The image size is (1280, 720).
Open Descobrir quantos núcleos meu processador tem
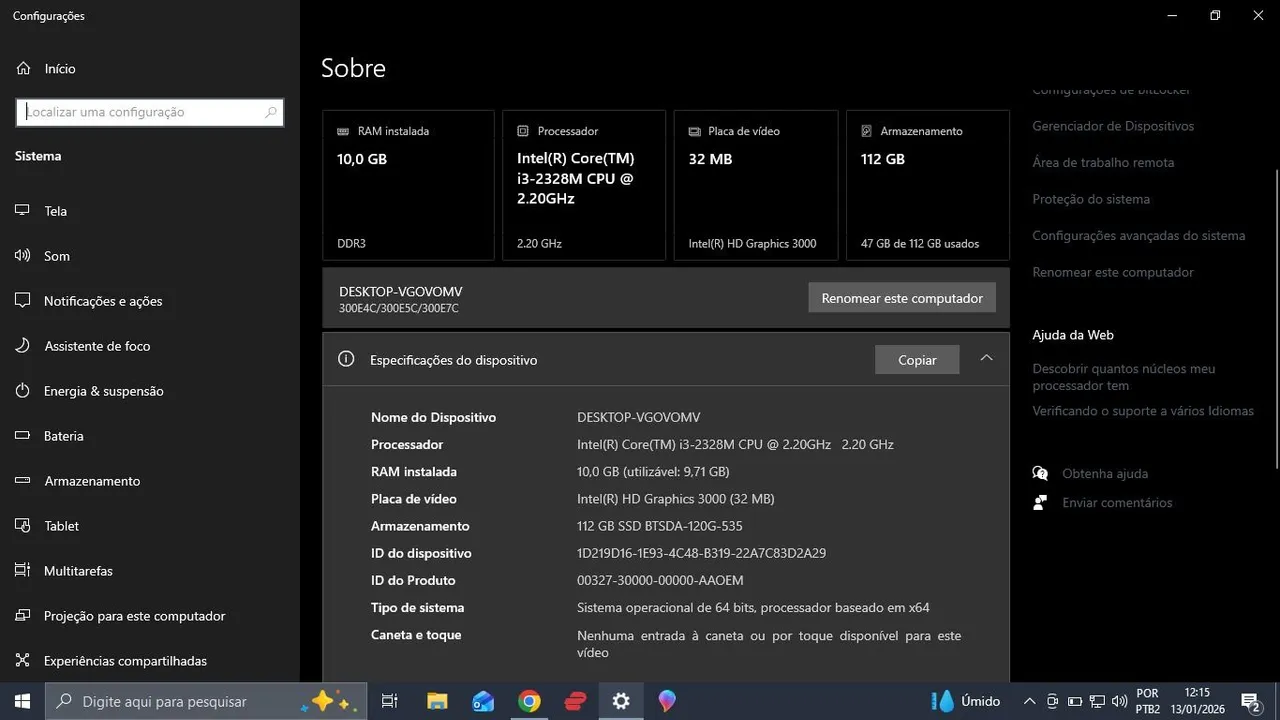pyautogui.click(x=1124, y=377)
